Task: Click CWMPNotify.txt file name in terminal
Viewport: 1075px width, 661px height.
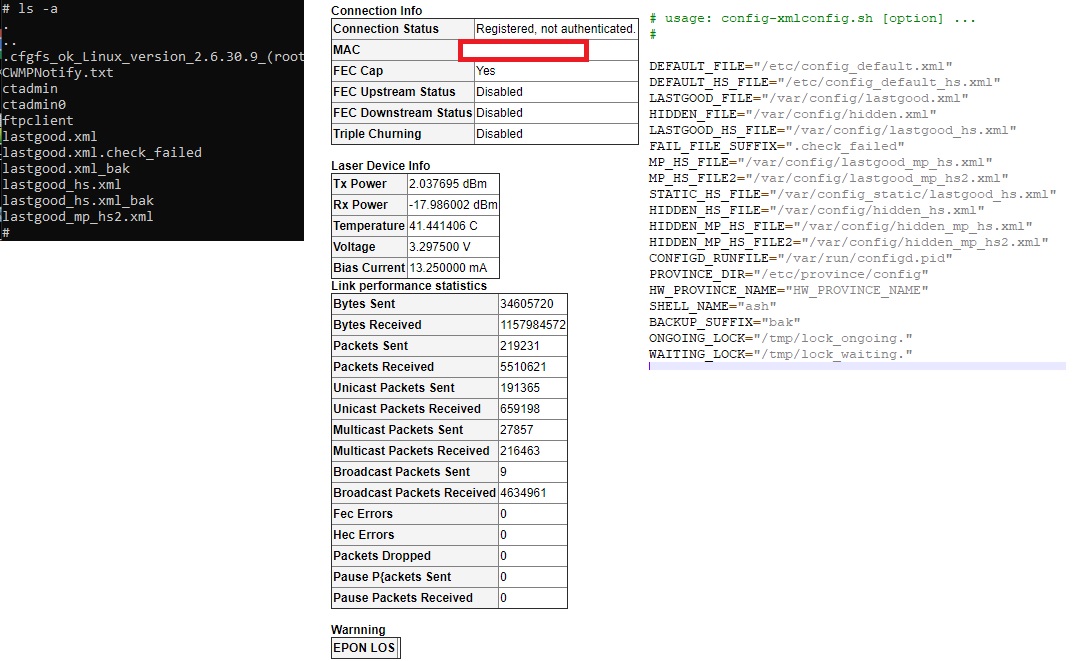Action: pos(58,73)
